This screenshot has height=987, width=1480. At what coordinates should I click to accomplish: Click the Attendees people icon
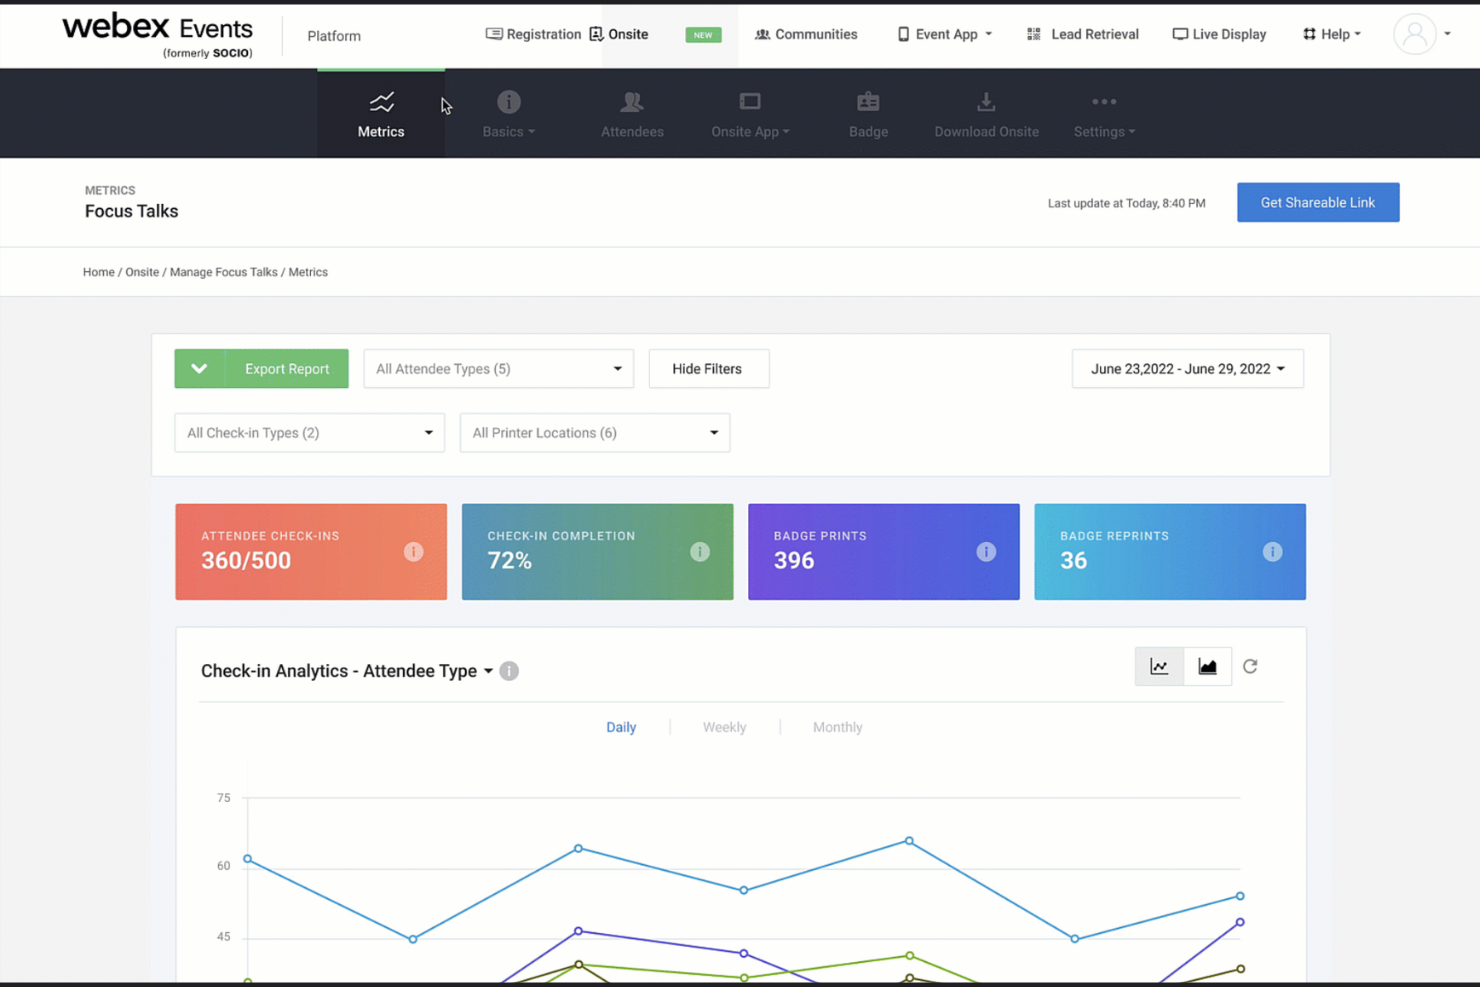click(632, 101)
